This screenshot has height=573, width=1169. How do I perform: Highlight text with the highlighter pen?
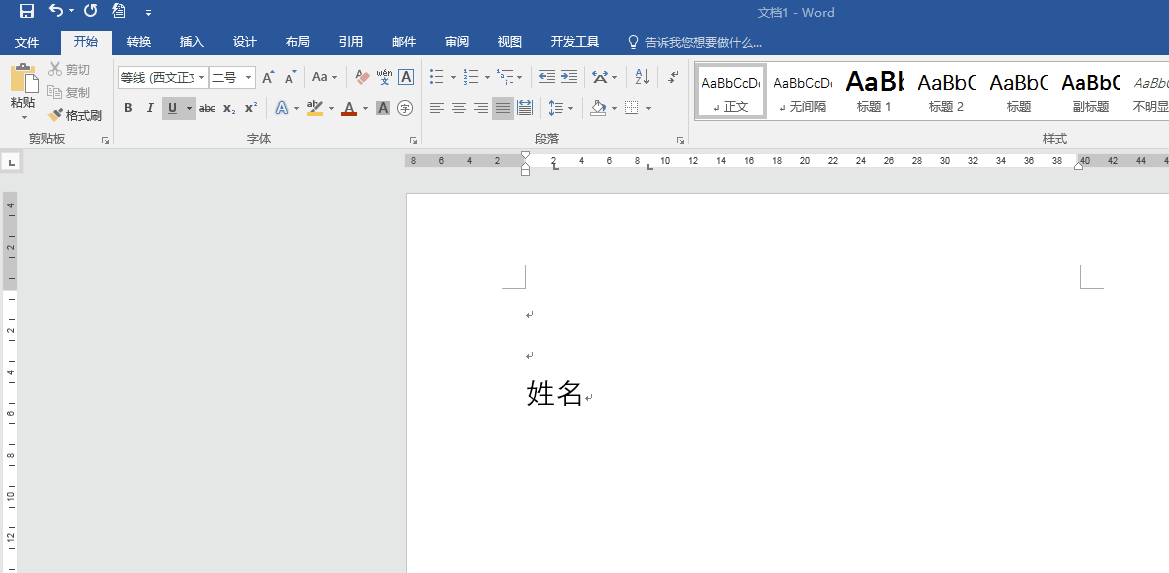click(315, 108)
